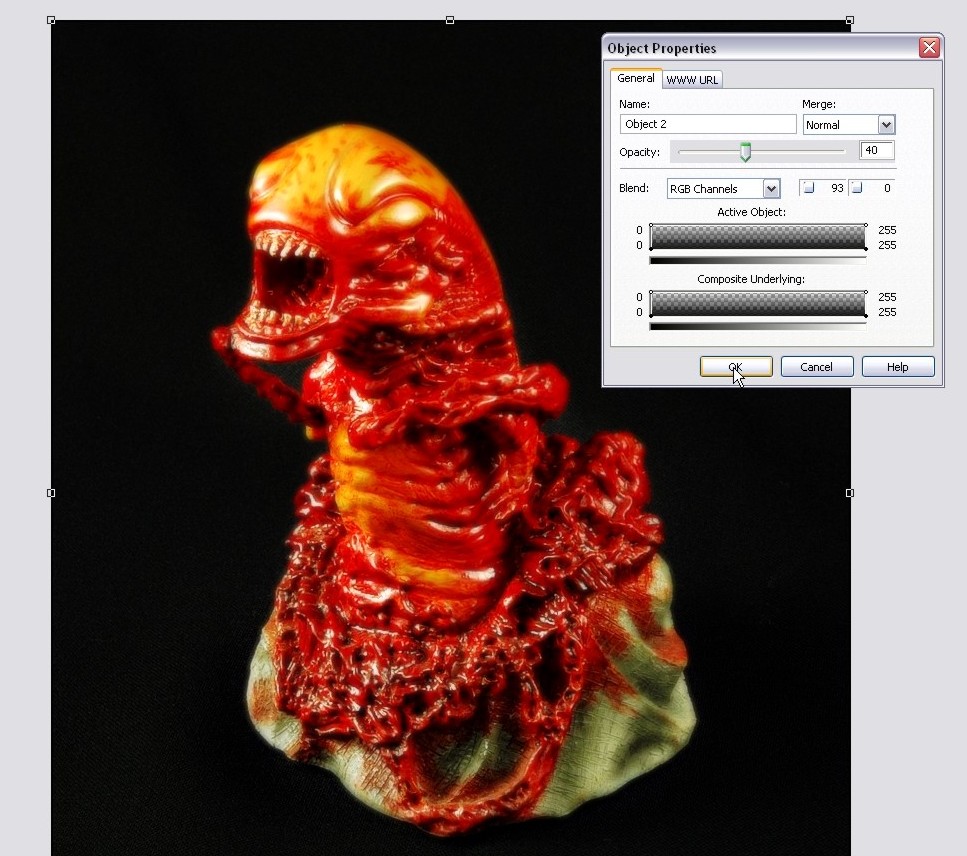
Task: Click the Name field containing Object 2
Action: pos(708,124)
